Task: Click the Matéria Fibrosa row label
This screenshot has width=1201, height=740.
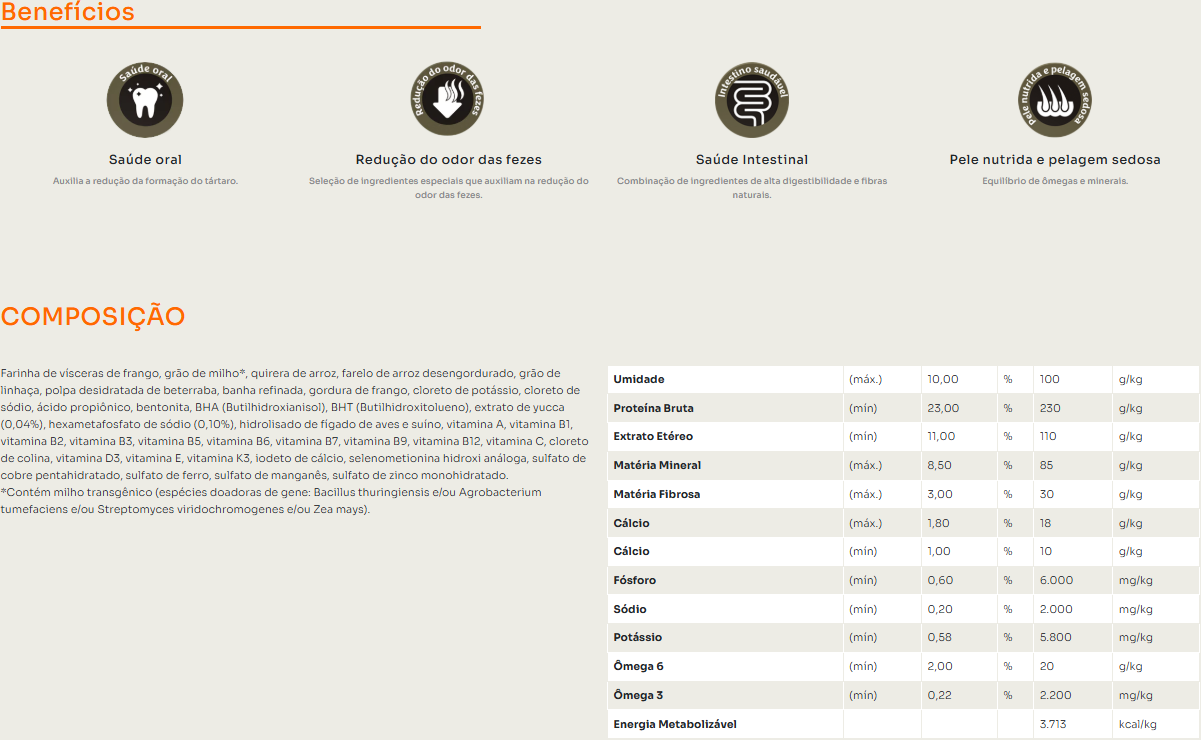Action: [x=656, y=494]
